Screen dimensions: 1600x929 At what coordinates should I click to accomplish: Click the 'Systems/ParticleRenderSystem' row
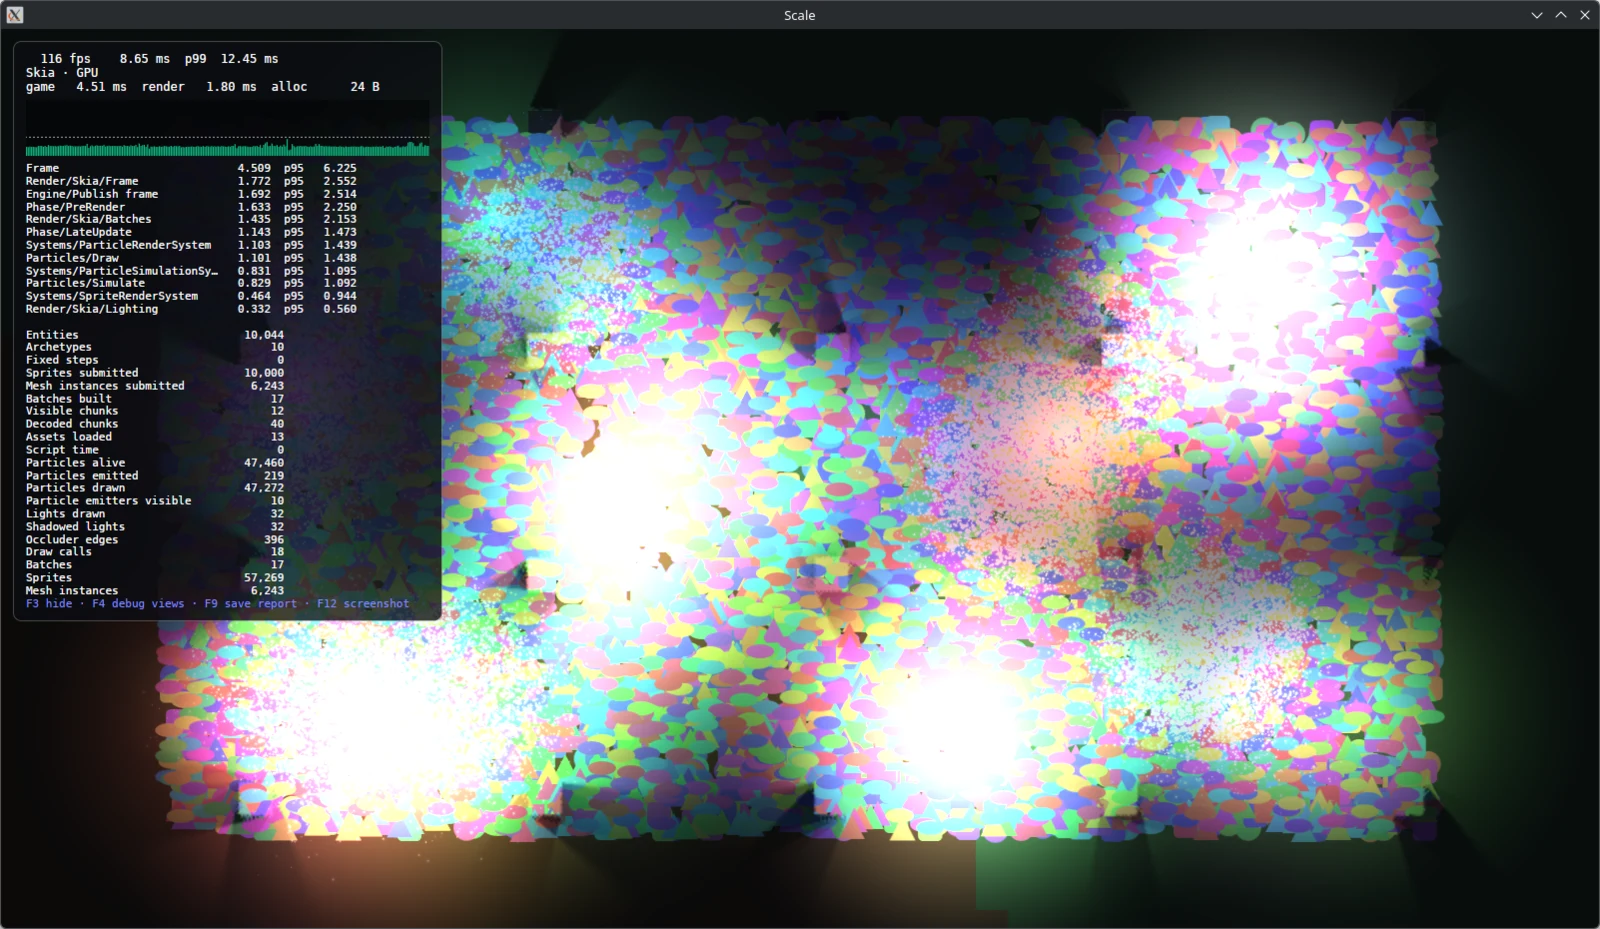click(x=191, y=245)
